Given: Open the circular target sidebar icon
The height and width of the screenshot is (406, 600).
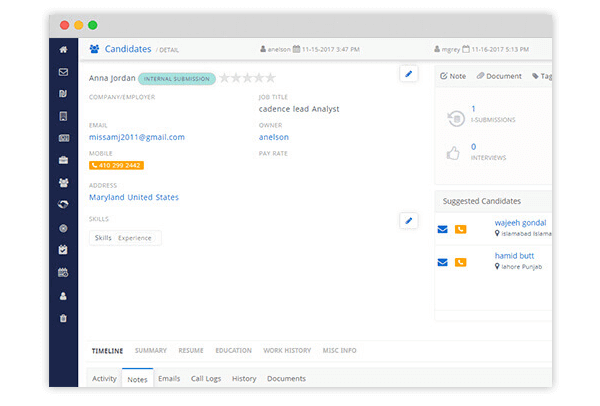Looking at the screenshot, I should point(64,228).
